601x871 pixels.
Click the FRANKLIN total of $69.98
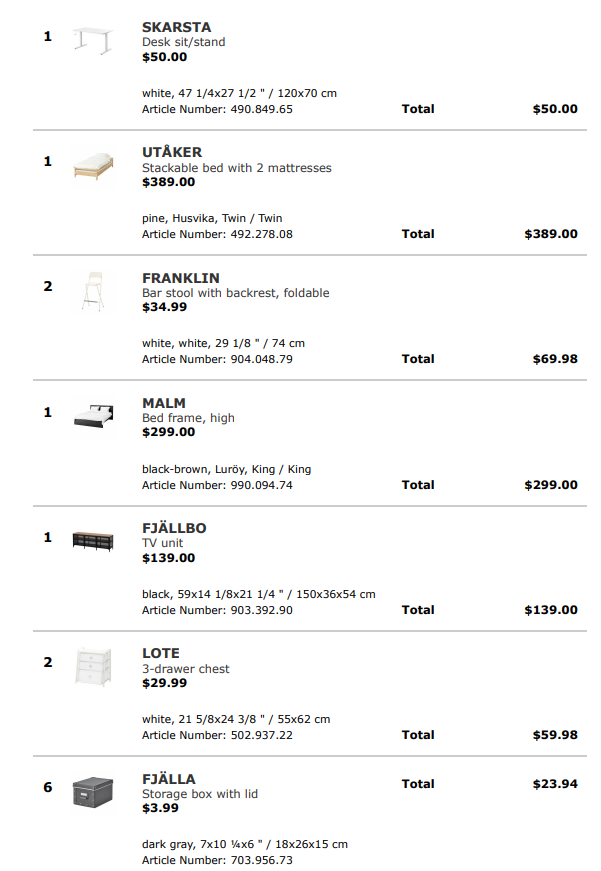point(555,359)
